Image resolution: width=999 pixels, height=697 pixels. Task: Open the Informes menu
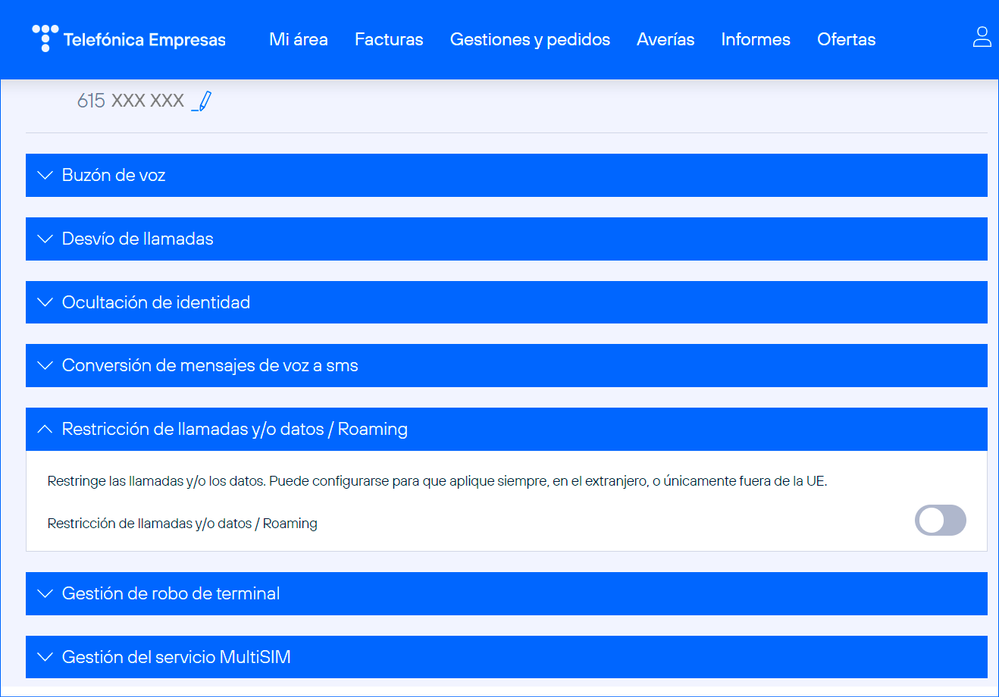click(755, 40)
